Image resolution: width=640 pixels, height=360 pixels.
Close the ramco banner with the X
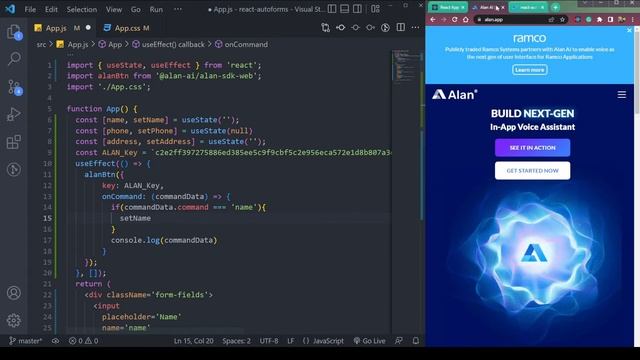tap(629, 31)
